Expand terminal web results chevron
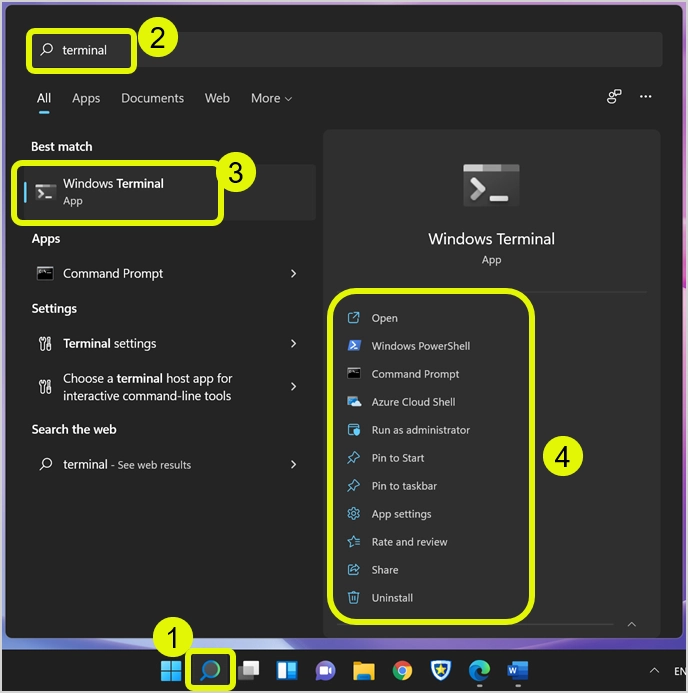This screenshot has width=688, height=693. pyautogui.click(x=293, y=465)
